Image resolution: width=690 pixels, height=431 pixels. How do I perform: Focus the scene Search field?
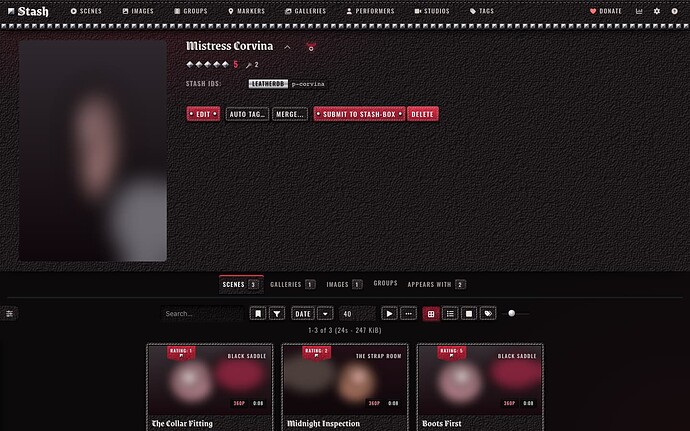click(202, 313)
